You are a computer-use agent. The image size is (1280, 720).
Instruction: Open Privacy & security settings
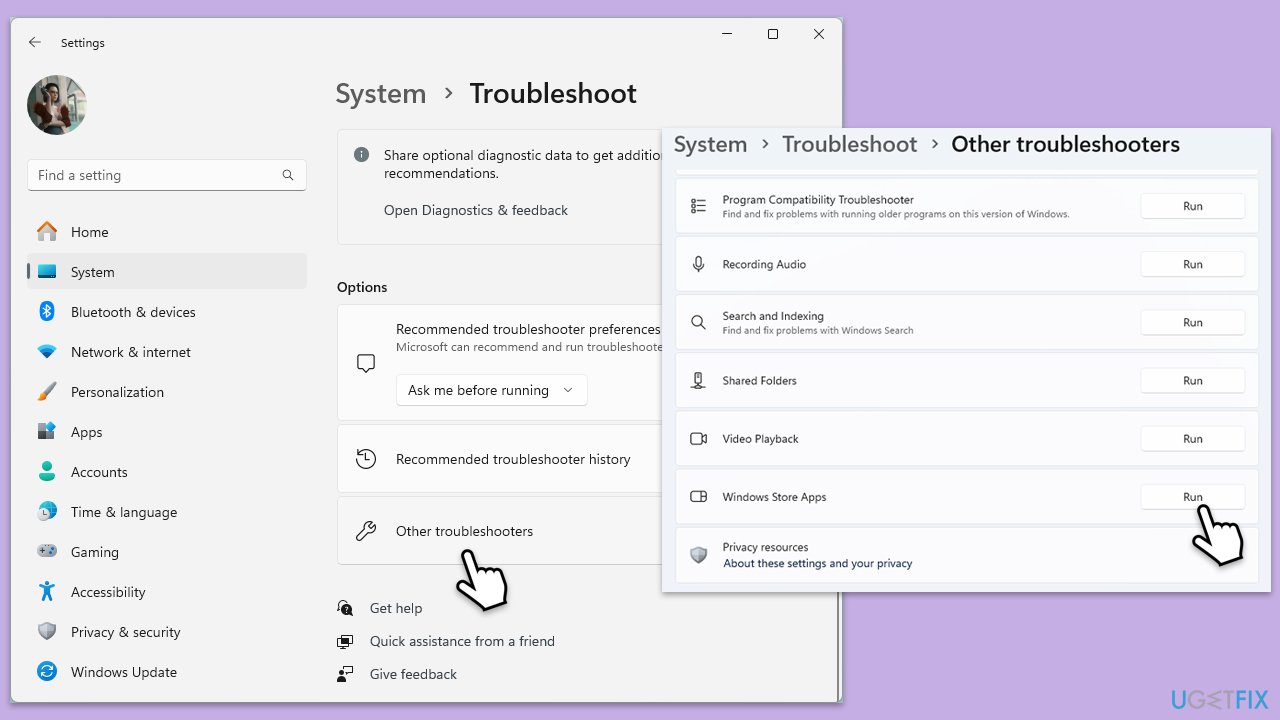167,632
